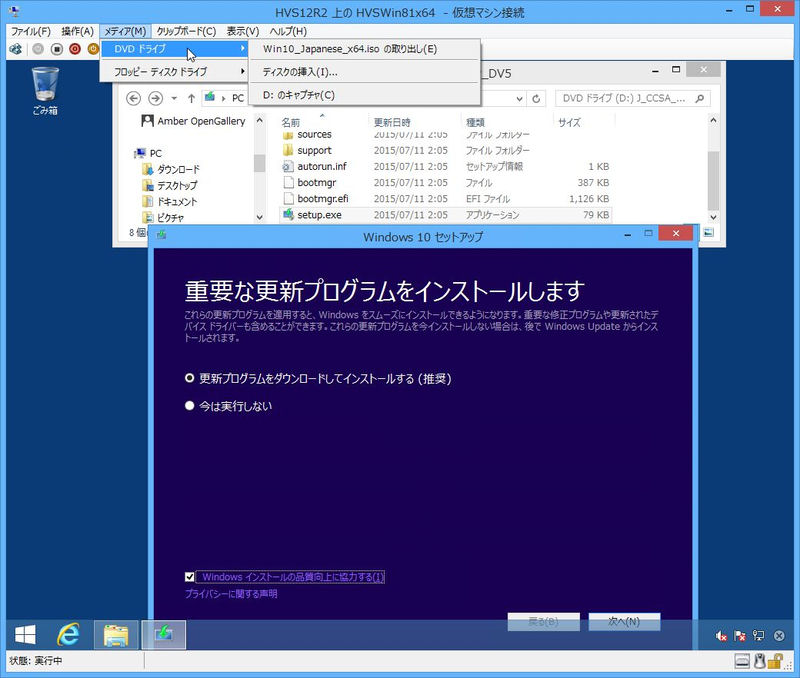Go back in the Explorer window

pyautogui.click(x=133, y=98)
